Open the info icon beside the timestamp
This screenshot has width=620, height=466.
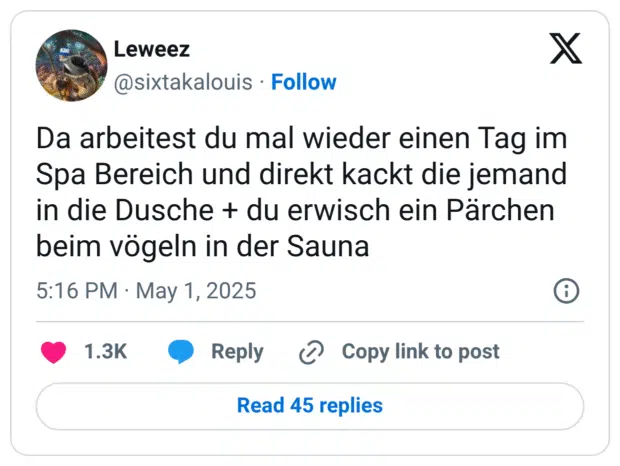(566, 291)
